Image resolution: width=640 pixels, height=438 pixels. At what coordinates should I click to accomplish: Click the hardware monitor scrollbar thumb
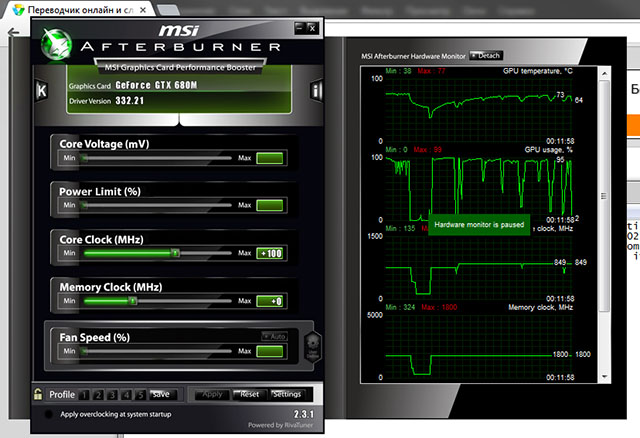(x=604, y=196)
